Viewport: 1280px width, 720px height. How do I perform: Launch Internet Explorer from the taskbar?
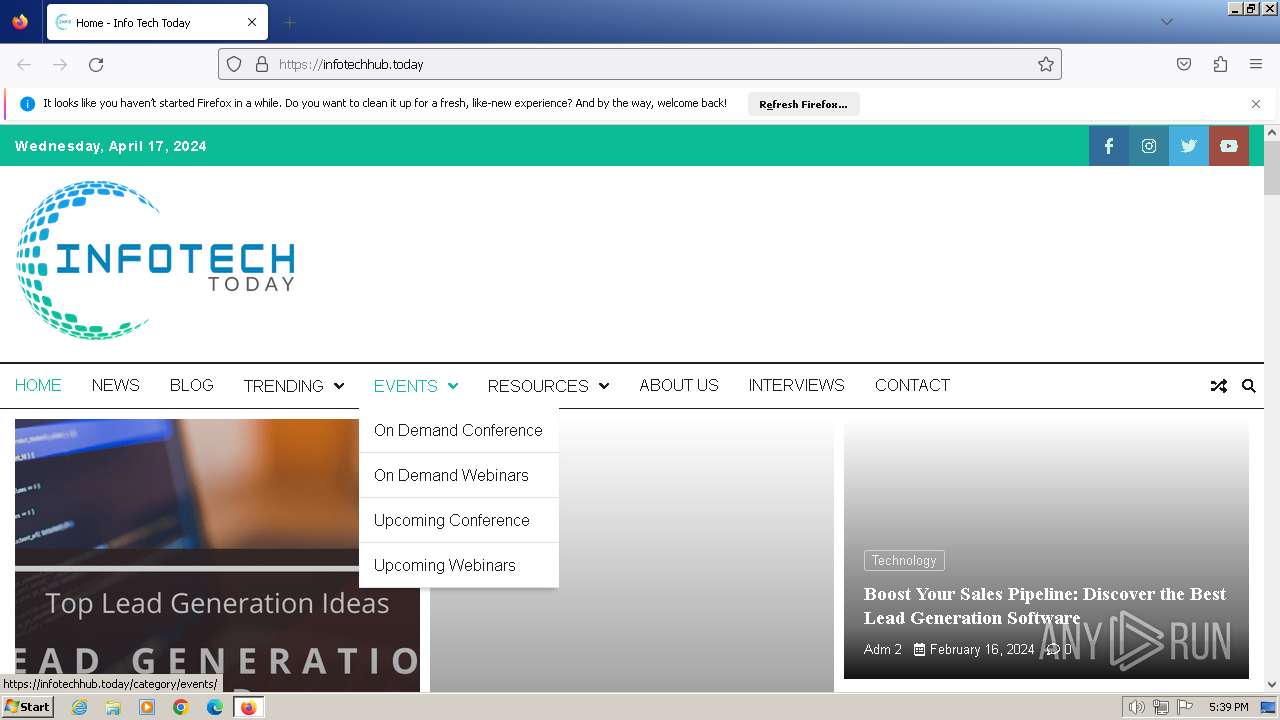tap(79, 707)
